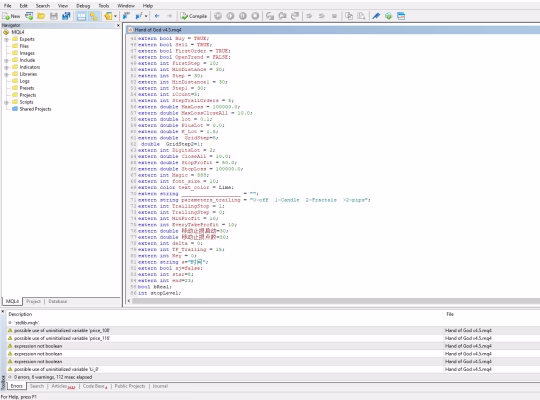Click the New file button
Viewport: 540px width, 400px height.
tap(11, 16)
